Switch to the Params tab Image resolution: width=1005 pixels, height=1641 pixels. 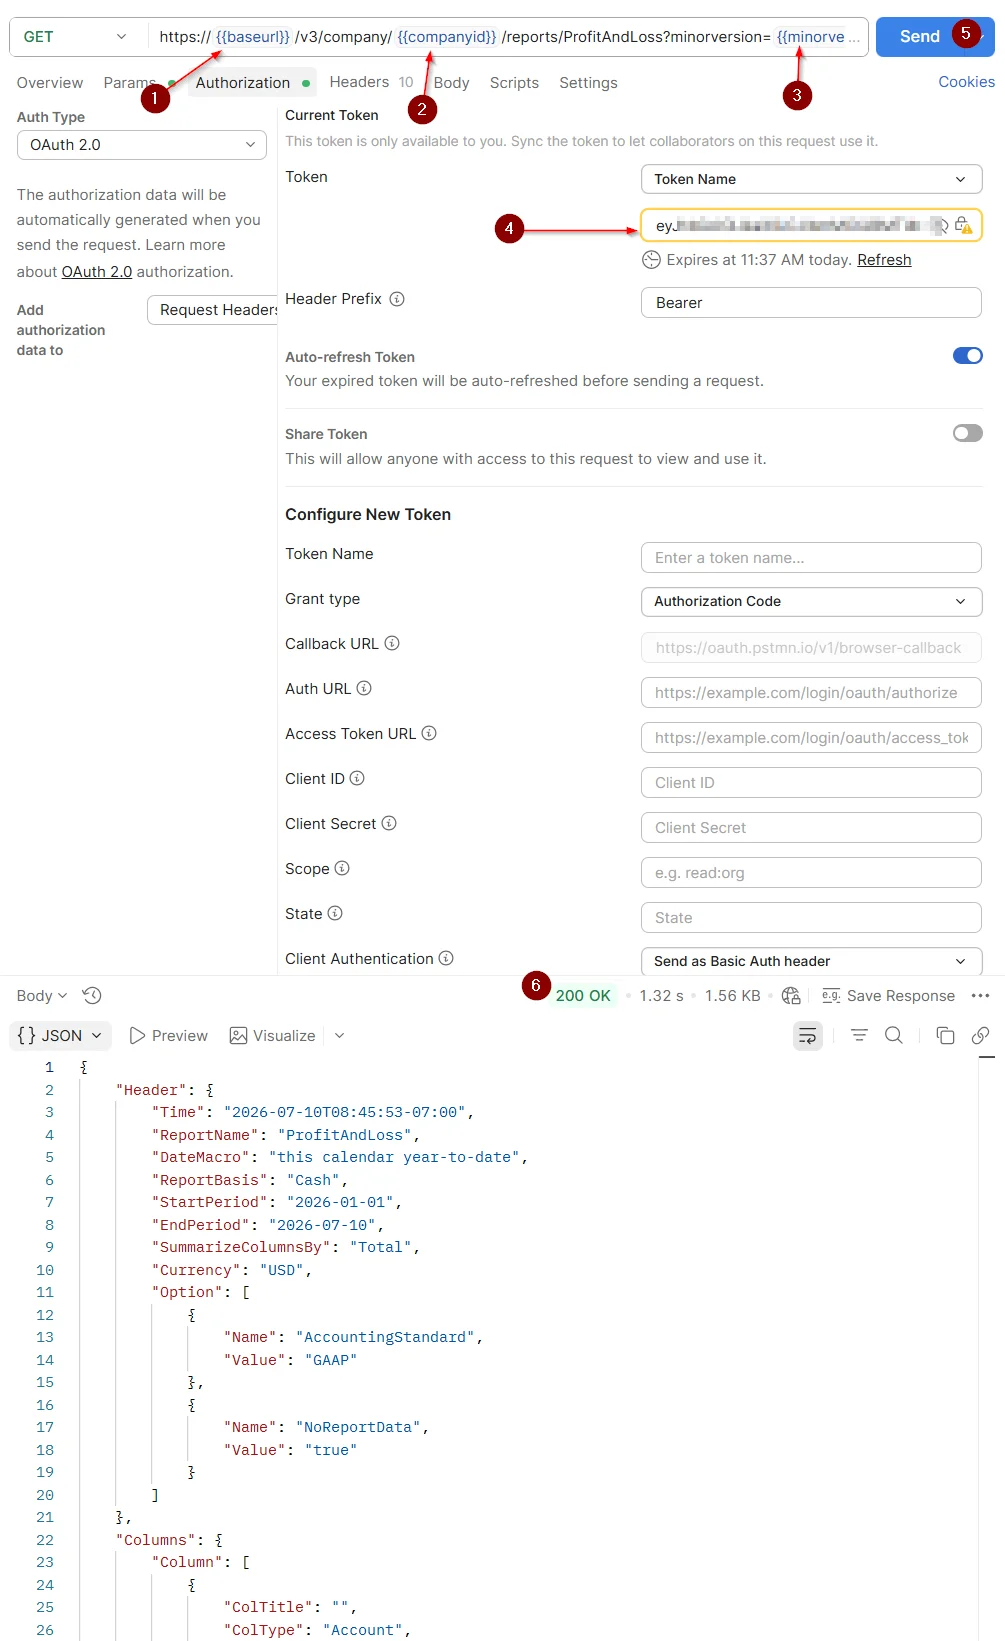point(130,83)
